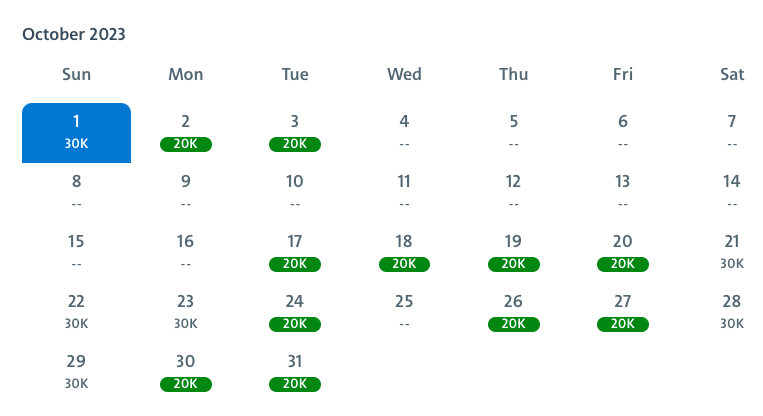Choose October 10 date cell
The image size is (763, 416).
click(295, 192)
